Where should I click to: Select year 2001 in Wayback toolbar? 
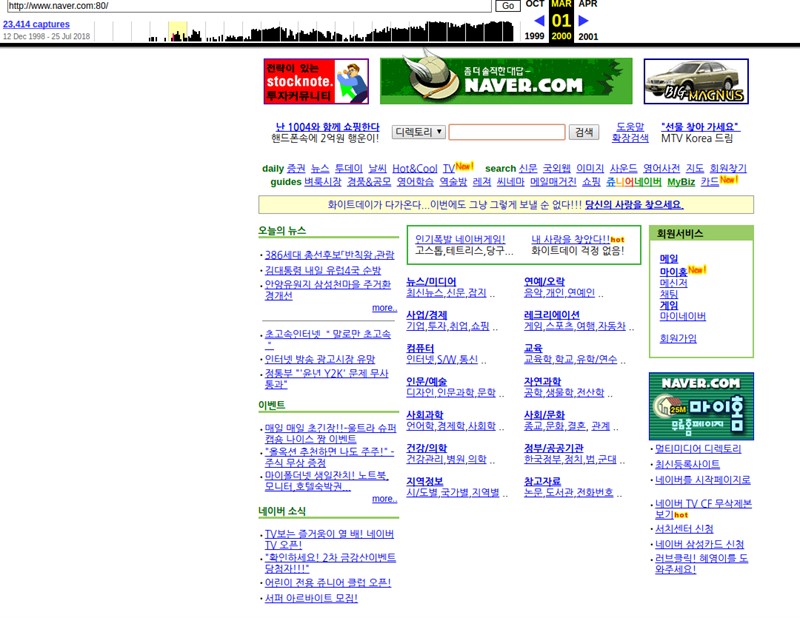point(588,36)
